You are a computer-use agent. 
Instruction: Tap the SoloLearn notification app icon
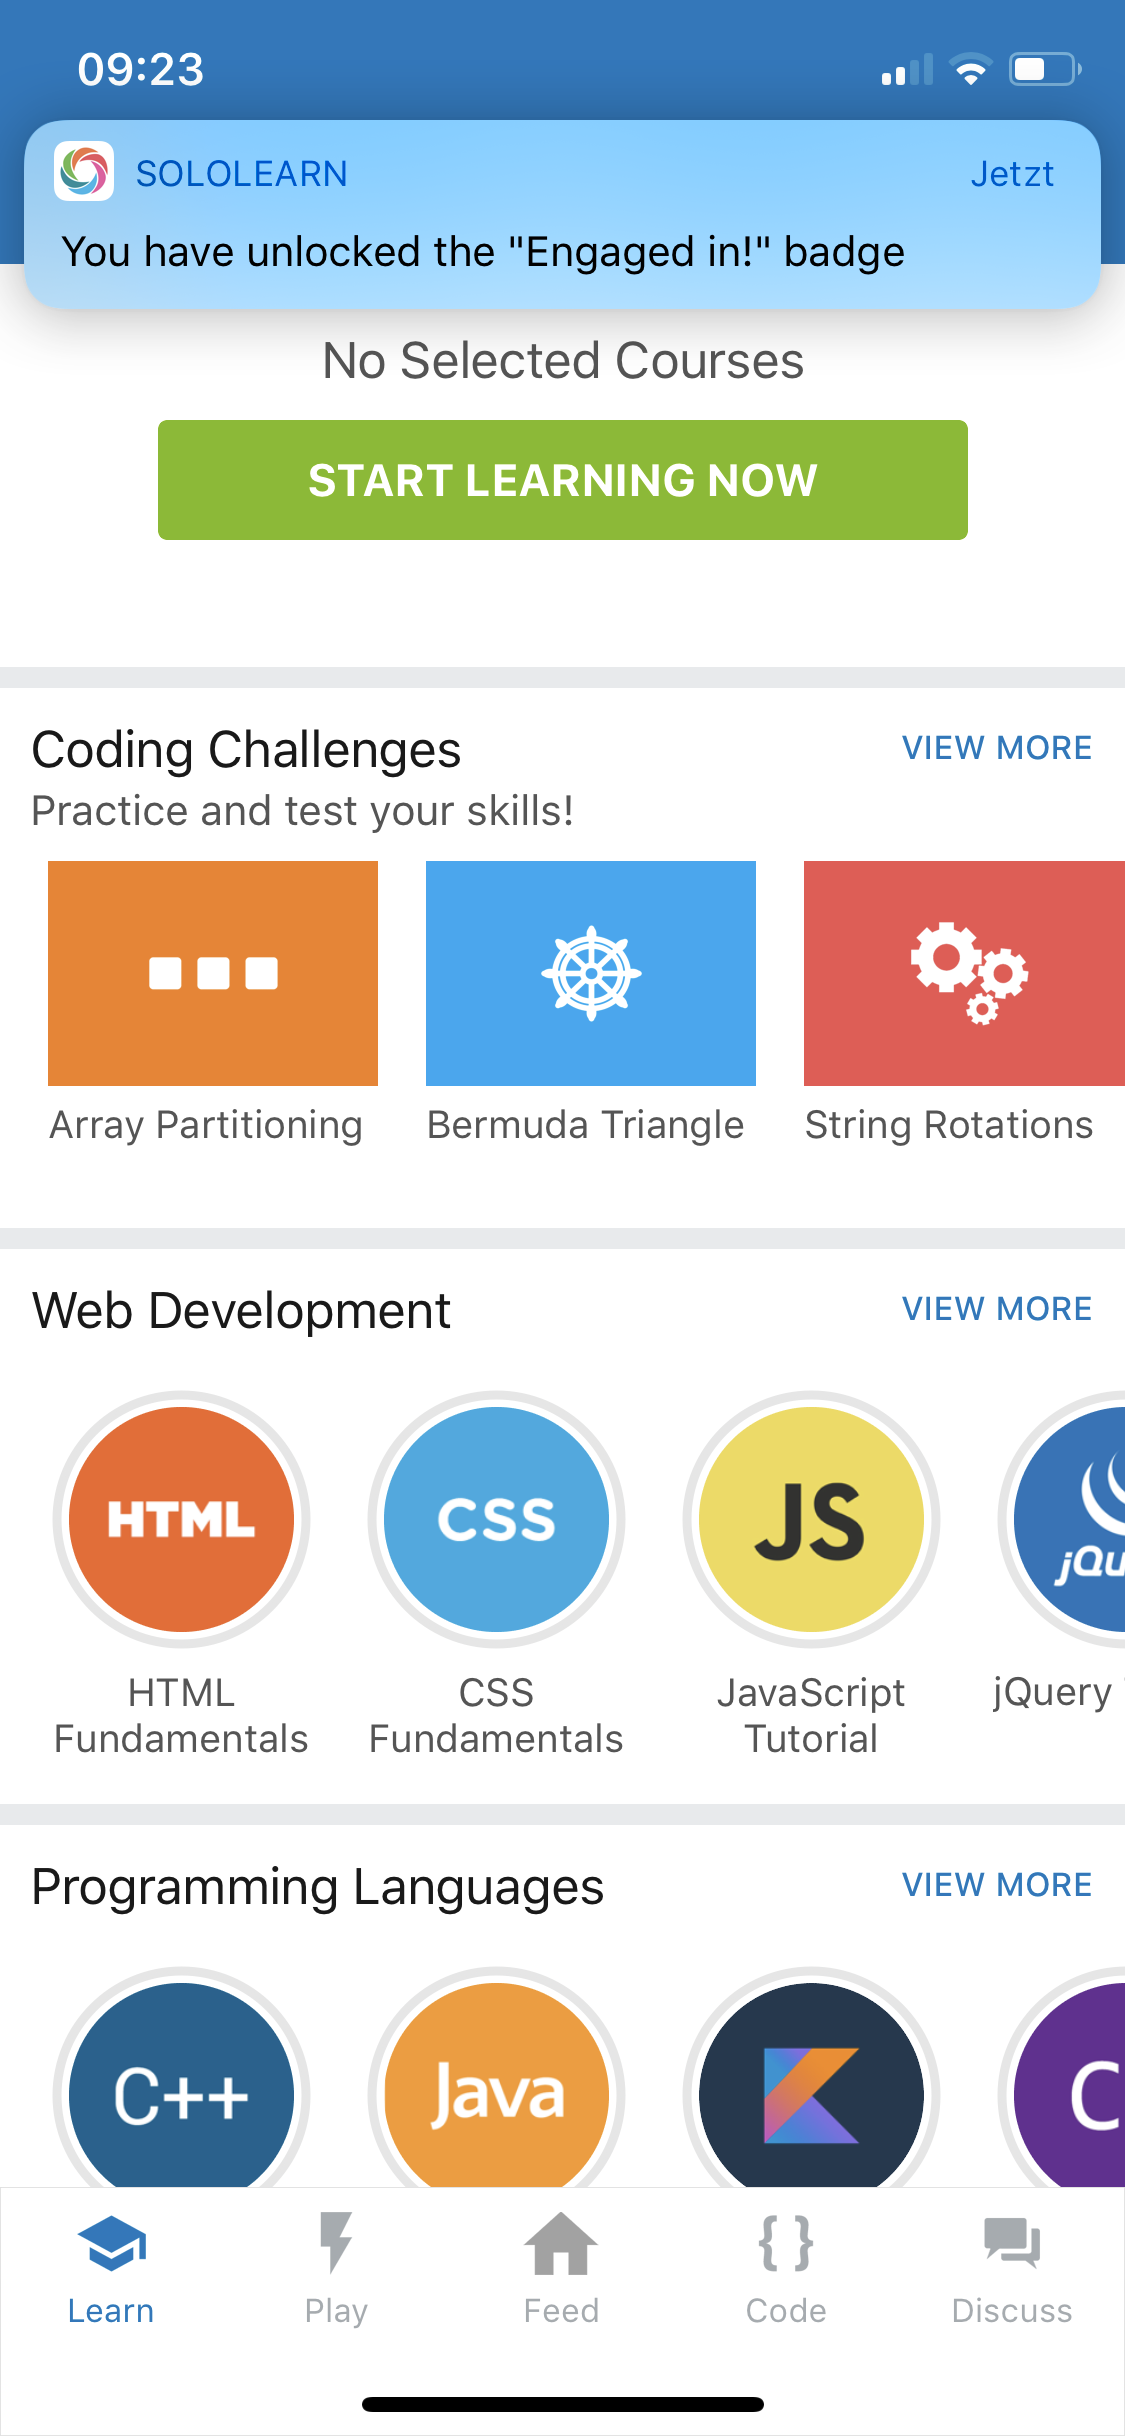point(84,172)
